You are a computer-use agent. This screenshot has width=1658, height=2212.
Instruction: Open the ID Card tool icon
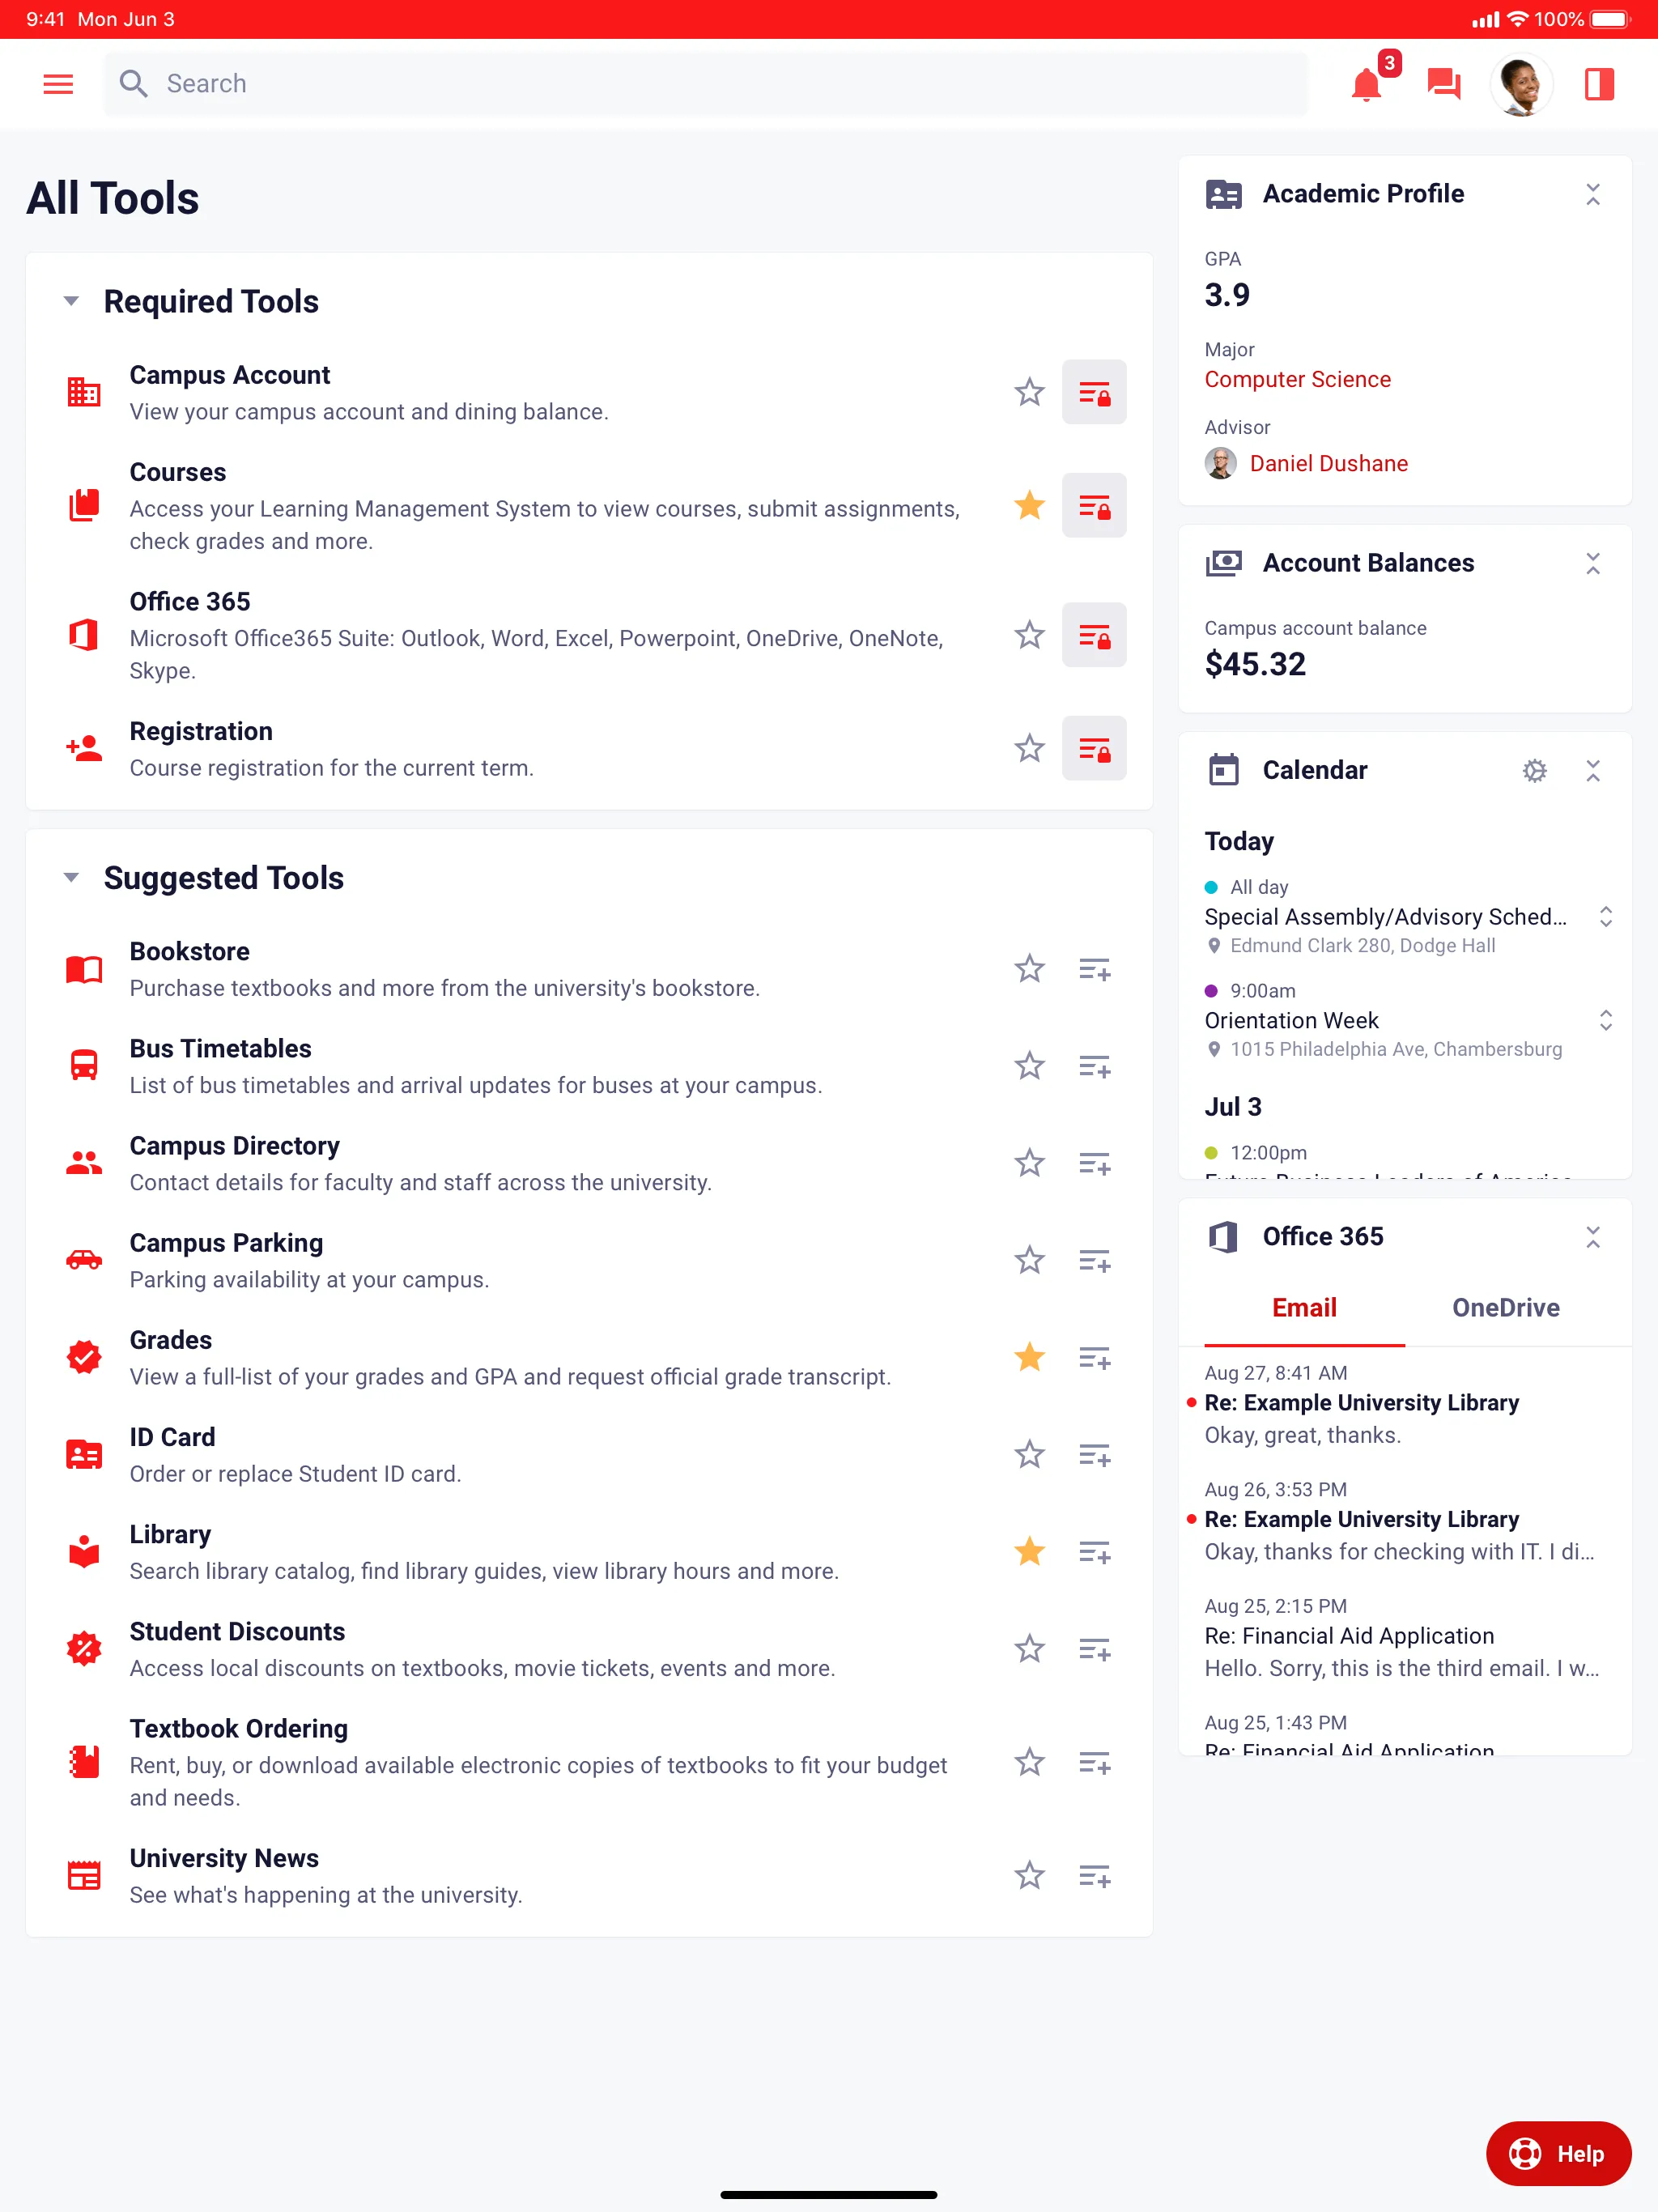82,1456
